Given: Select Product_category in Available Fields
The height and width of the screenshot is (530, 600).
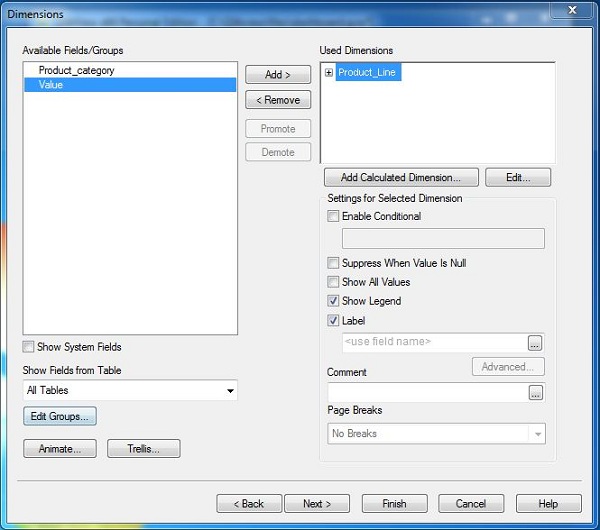Looking at the screenshot, I should (76, 70).
